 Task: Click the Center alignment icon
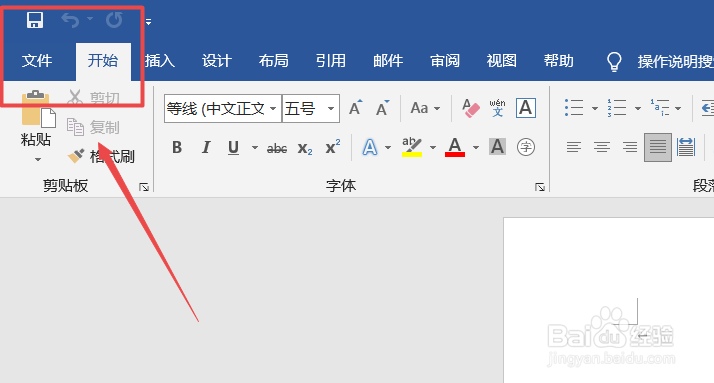[x=602, y=147]
